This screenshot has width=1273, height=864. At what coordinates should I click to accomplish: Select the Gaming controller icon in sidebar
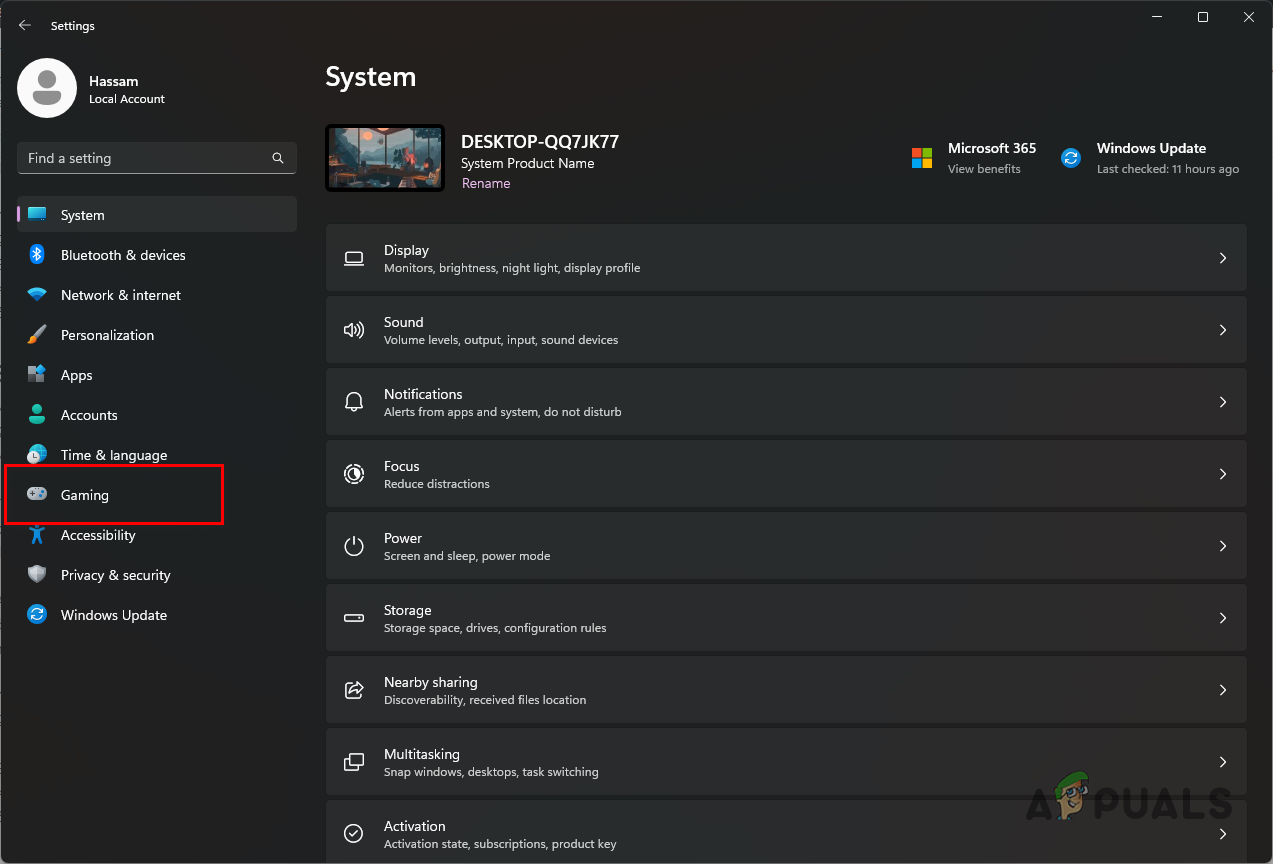[37, 494]
